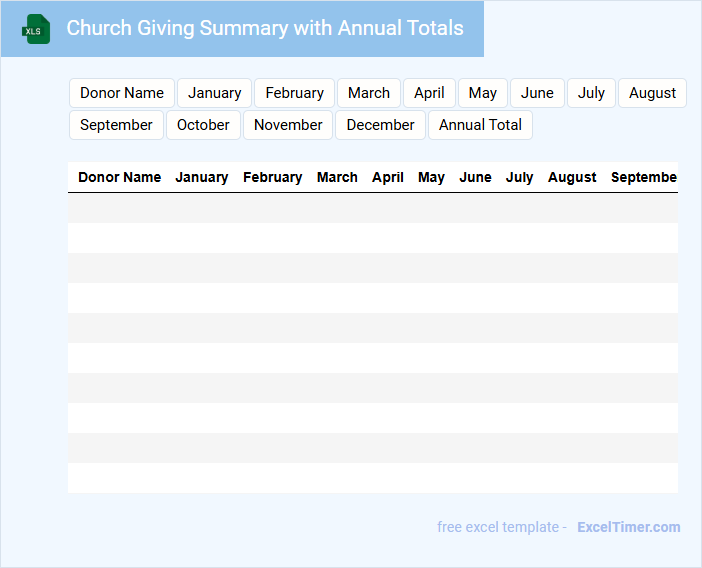702x568 pixels.
Task: Click the Annual Total tag button
Action: (x=480, y=125)
